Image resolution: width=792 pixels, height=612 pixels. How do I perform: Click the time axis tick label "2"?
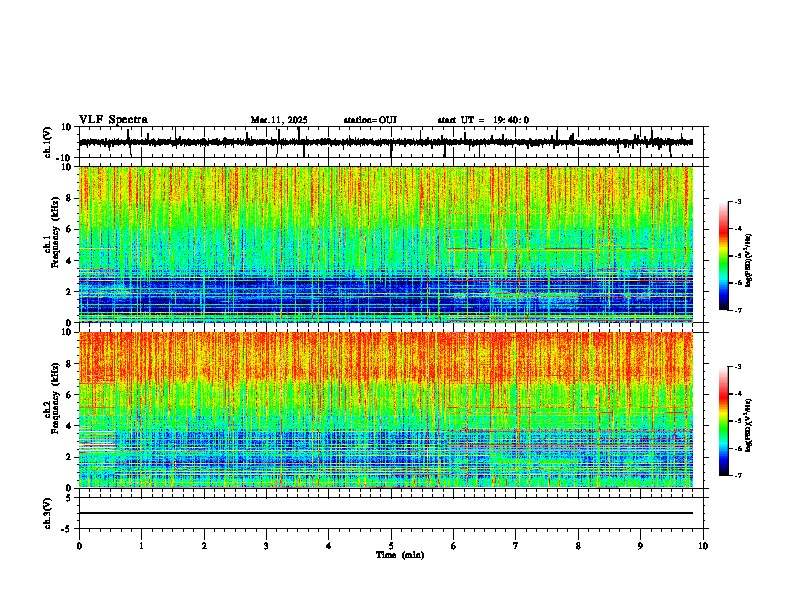204,546
